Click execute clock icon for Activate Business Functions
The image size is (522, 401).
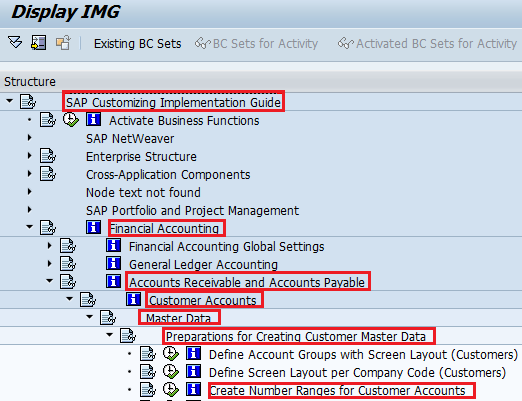[71, 120]
